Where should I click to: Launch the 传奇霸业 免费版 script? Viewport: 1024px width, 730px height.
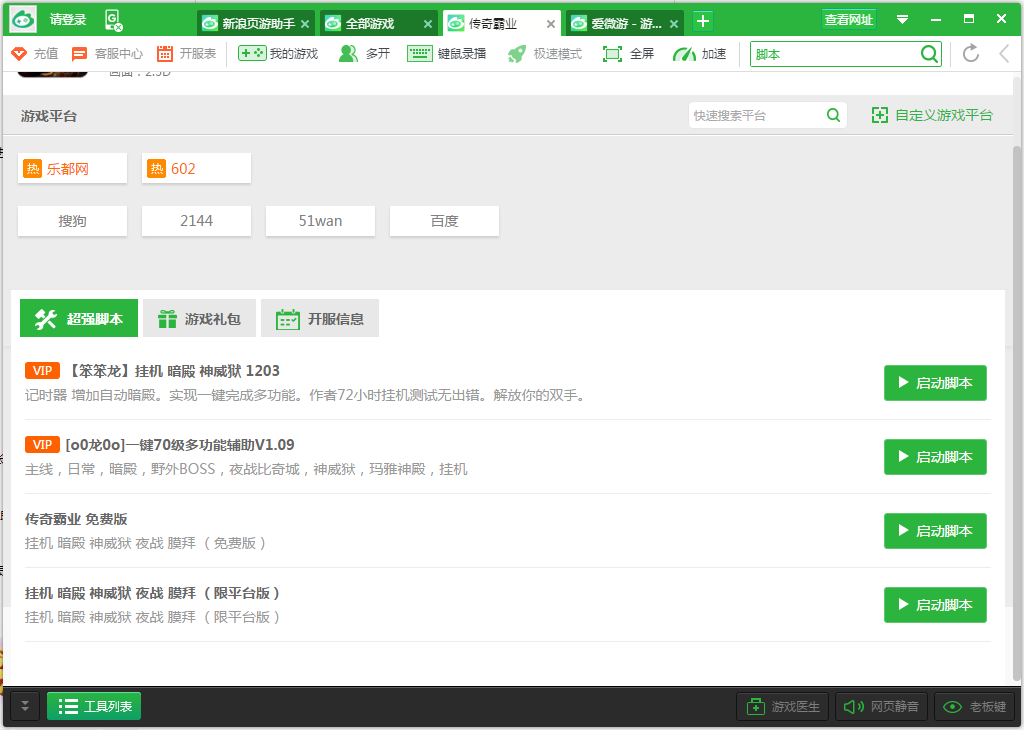(934, 530)
